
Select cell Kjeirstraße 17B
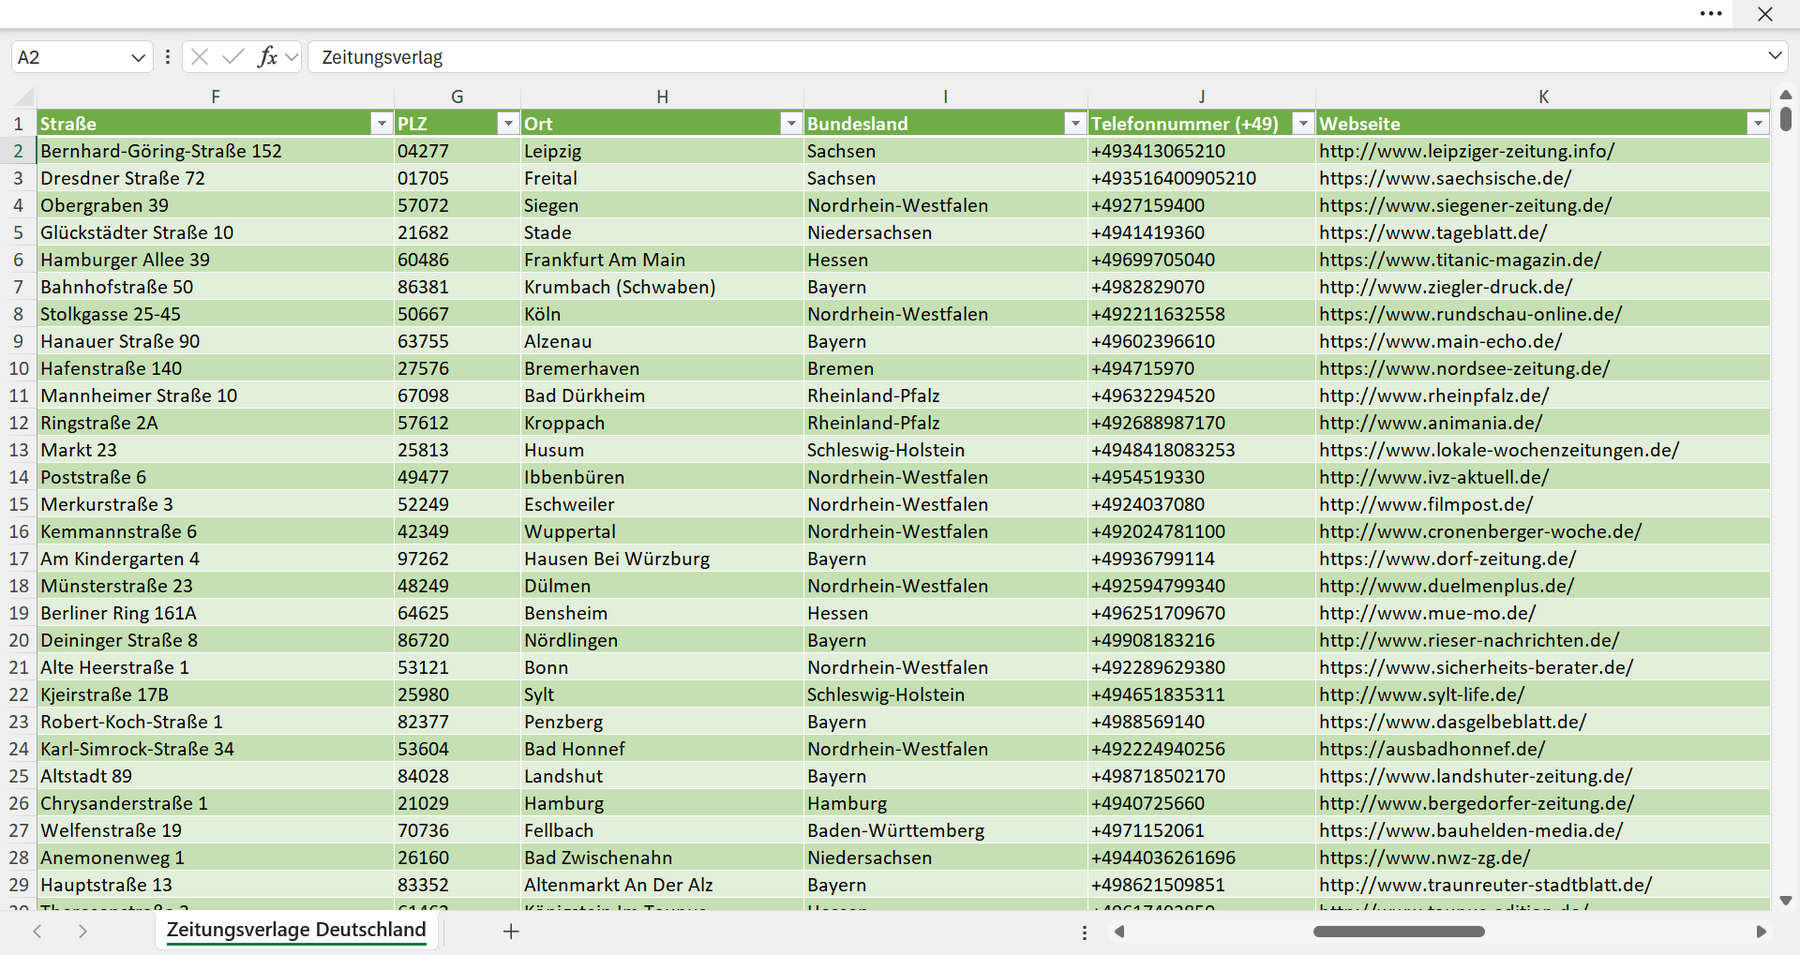215,695
